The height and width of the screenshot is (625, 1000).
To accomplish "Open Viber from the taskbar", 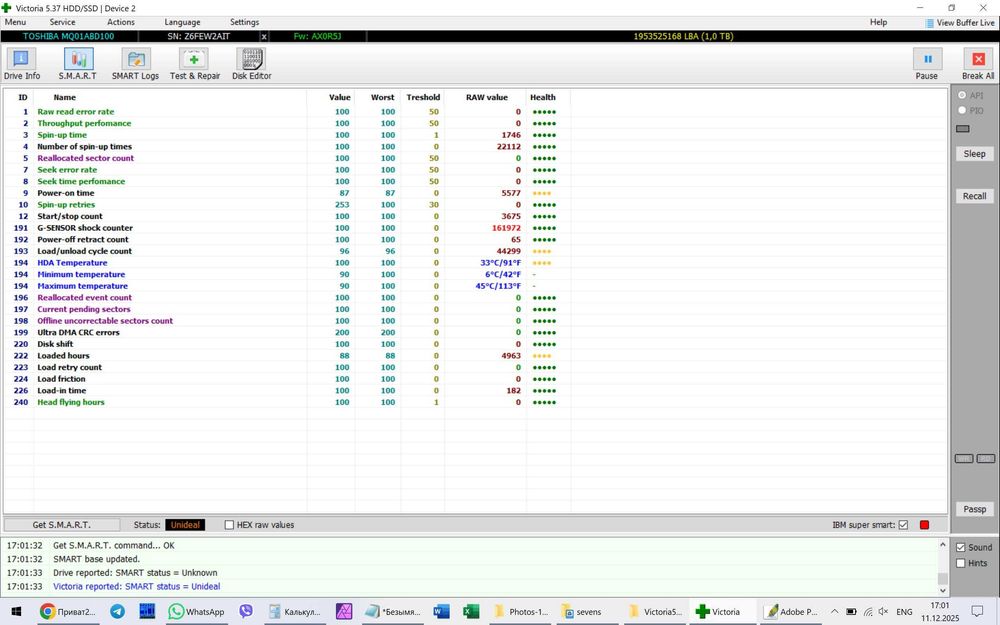I will [246, 612].
